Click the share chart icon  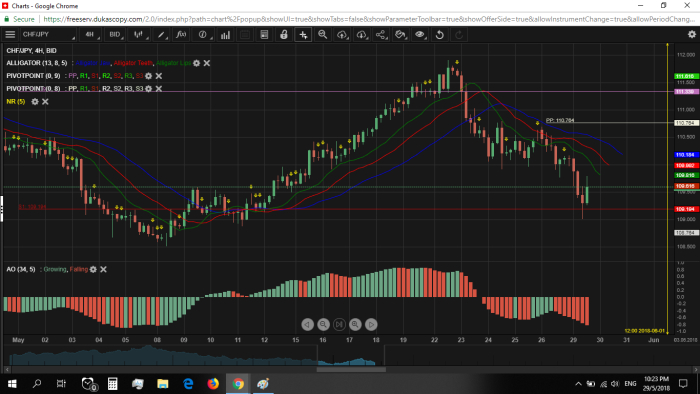click(381, 34)
